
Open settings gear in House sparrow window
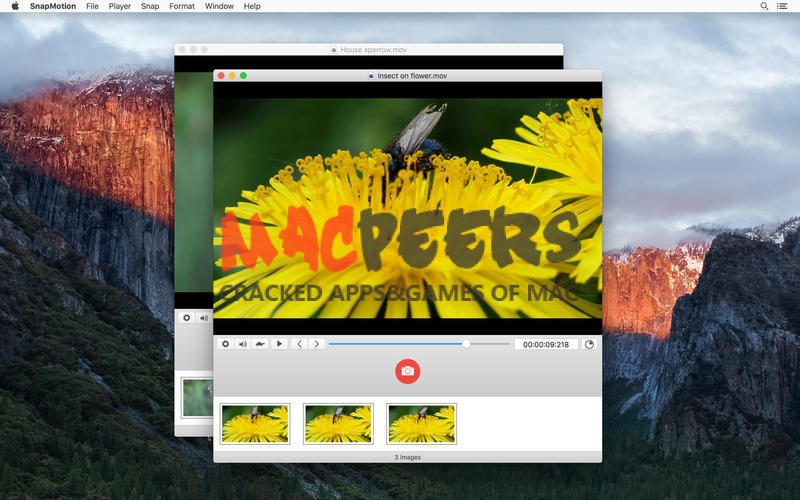(x=187, y=318)
